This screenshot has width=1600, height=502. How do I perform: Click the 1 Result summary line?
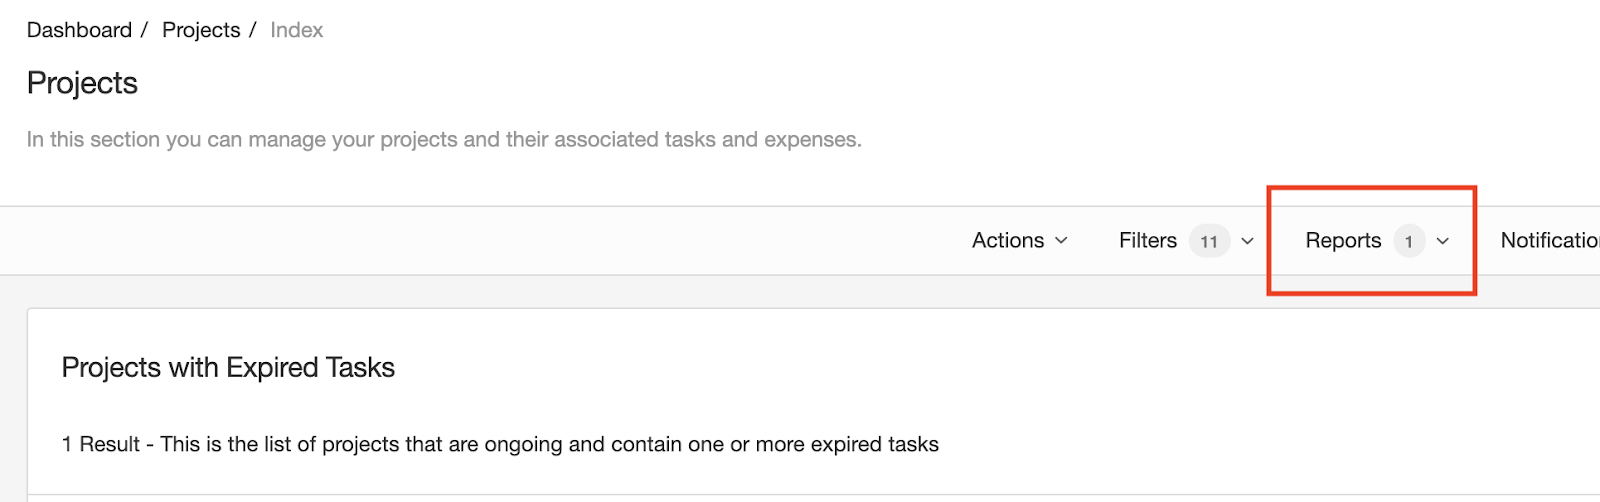[x=500, y=445]
